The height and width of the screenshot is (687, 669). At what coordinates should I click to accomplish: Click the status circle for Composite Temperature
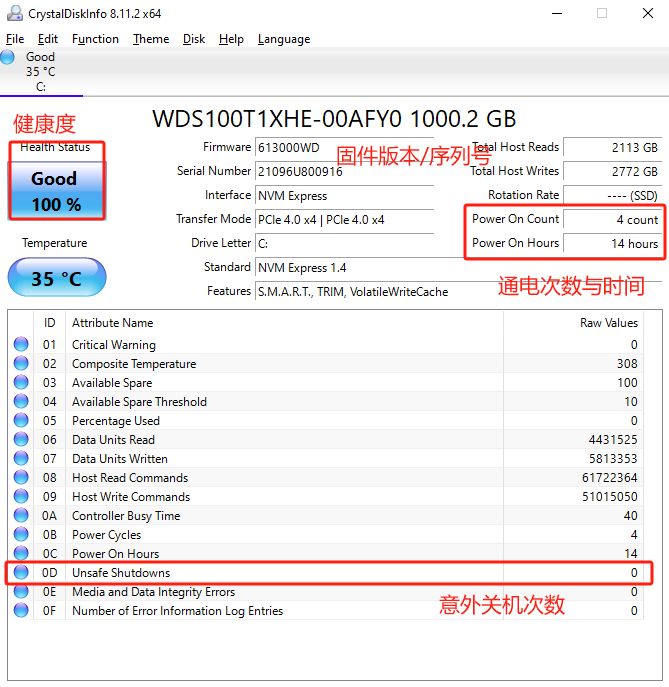(21, 363)
